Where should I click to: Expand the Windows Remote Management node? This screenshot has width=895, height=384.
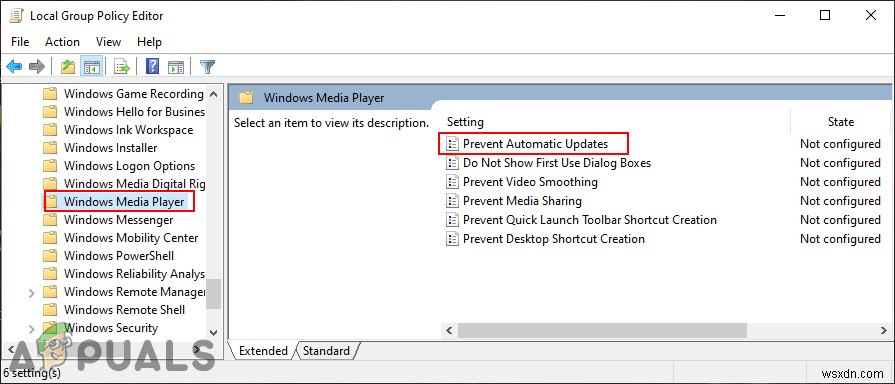tap(31, 293)
